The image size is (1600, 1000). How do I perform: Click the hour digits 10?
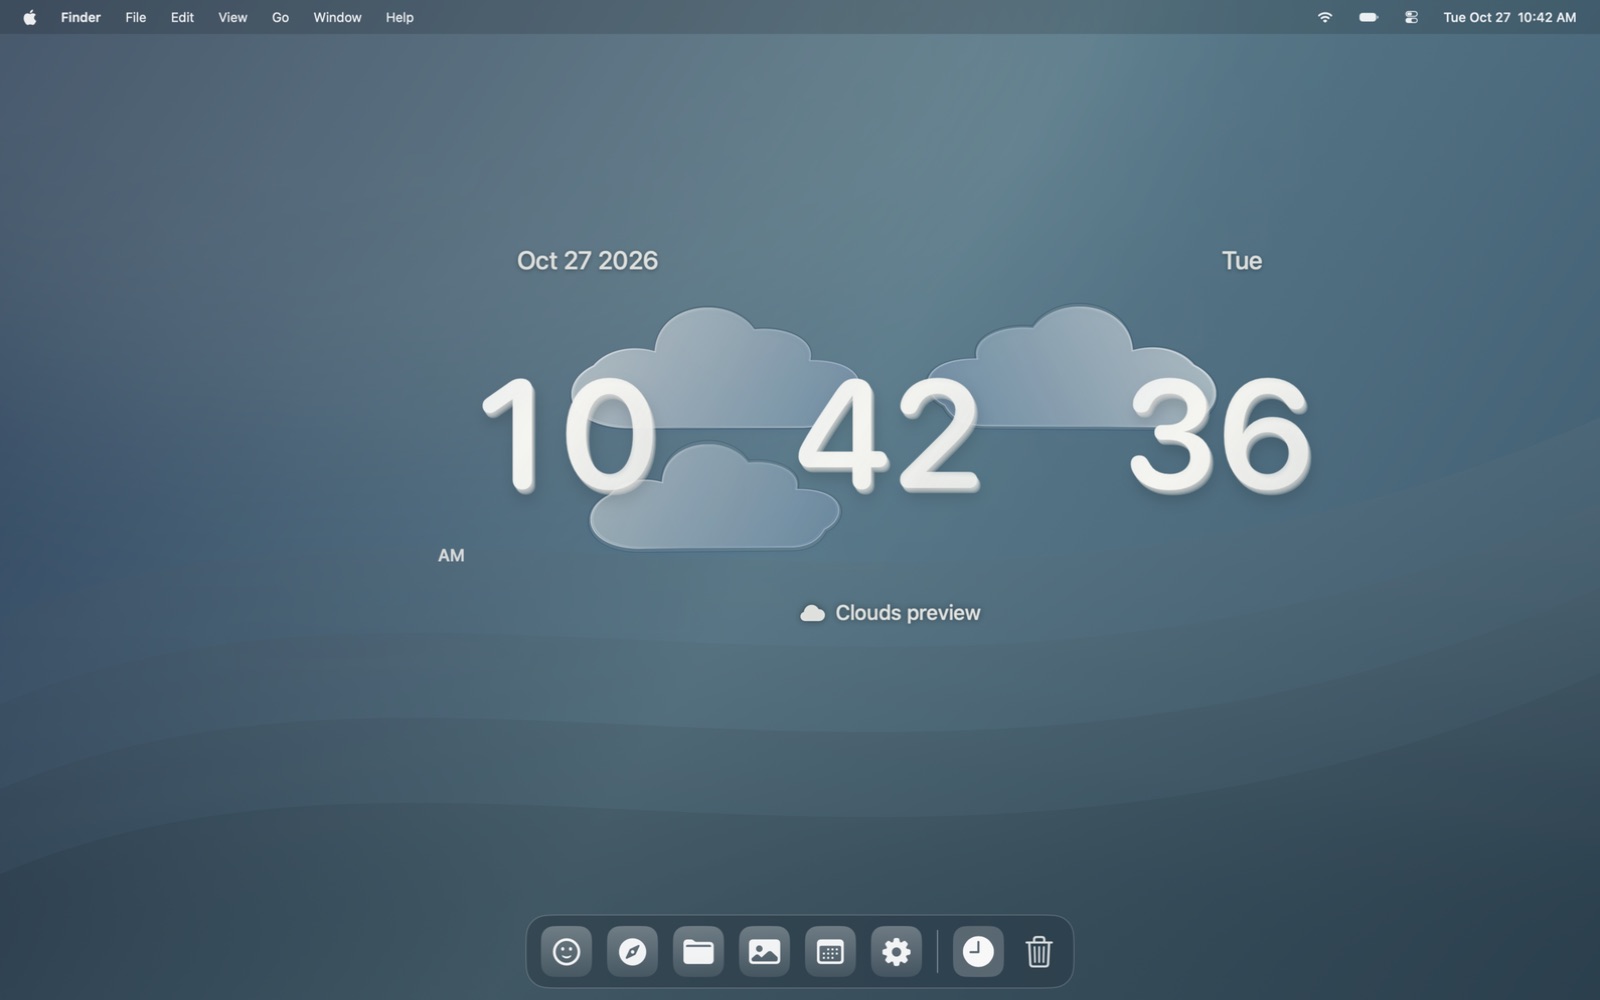tap(568, 435)
